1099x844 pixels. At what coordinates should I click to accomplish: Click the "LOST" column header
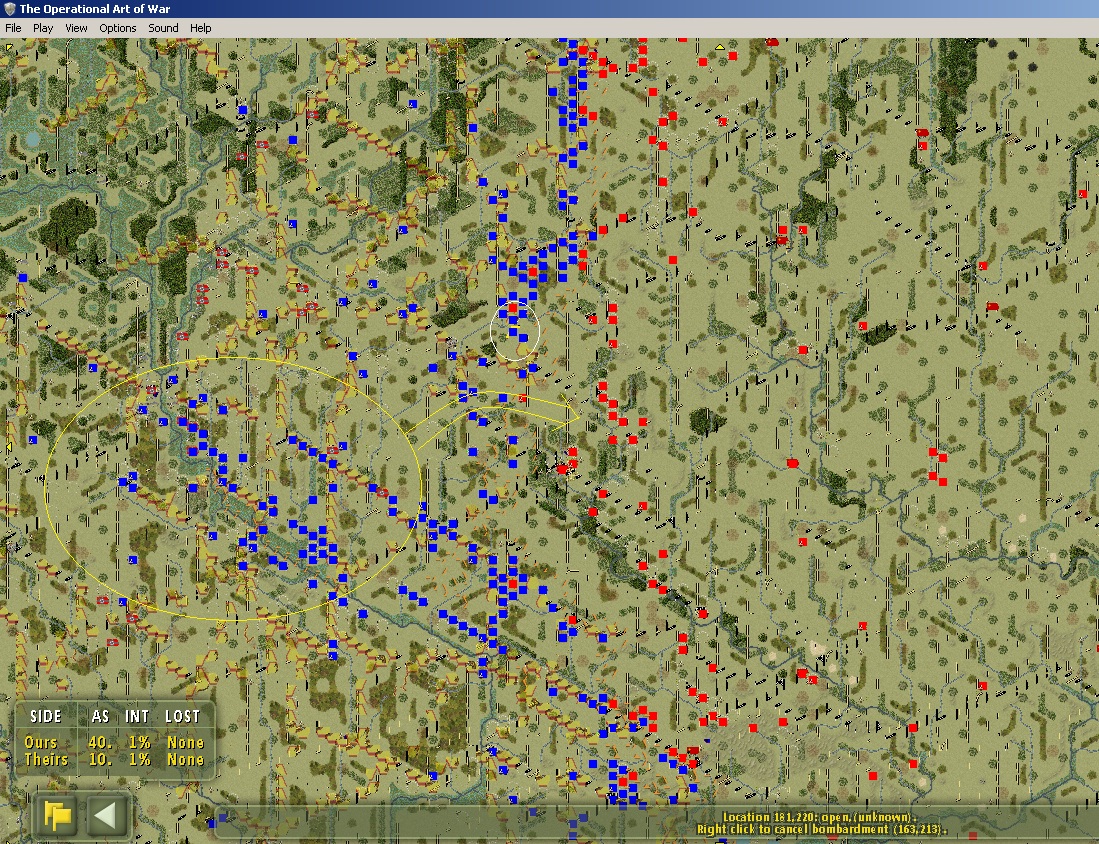pos(182,716)
